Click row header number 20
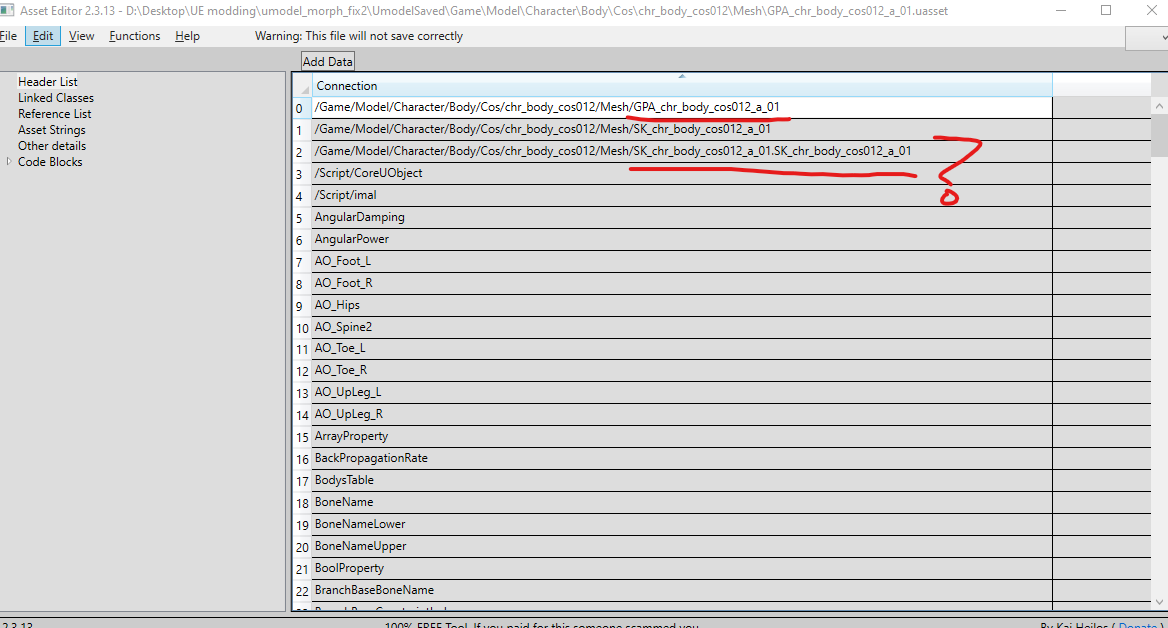The height and width of the screenshot is (628, 1168). coord(302,546)
